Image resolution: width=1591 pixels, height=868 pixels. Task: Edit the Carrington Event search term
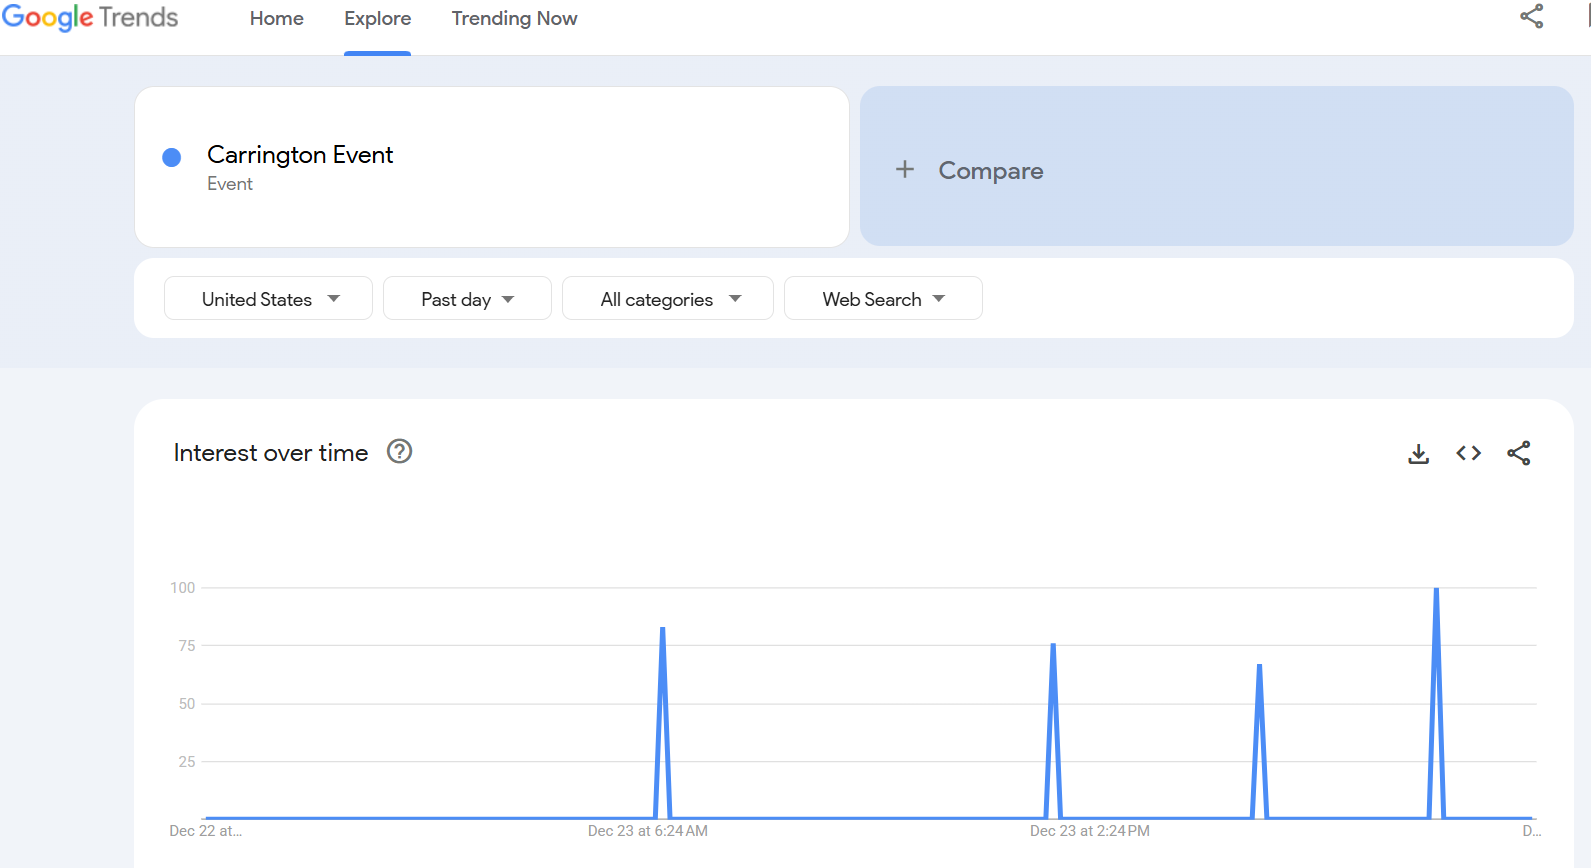492,167
